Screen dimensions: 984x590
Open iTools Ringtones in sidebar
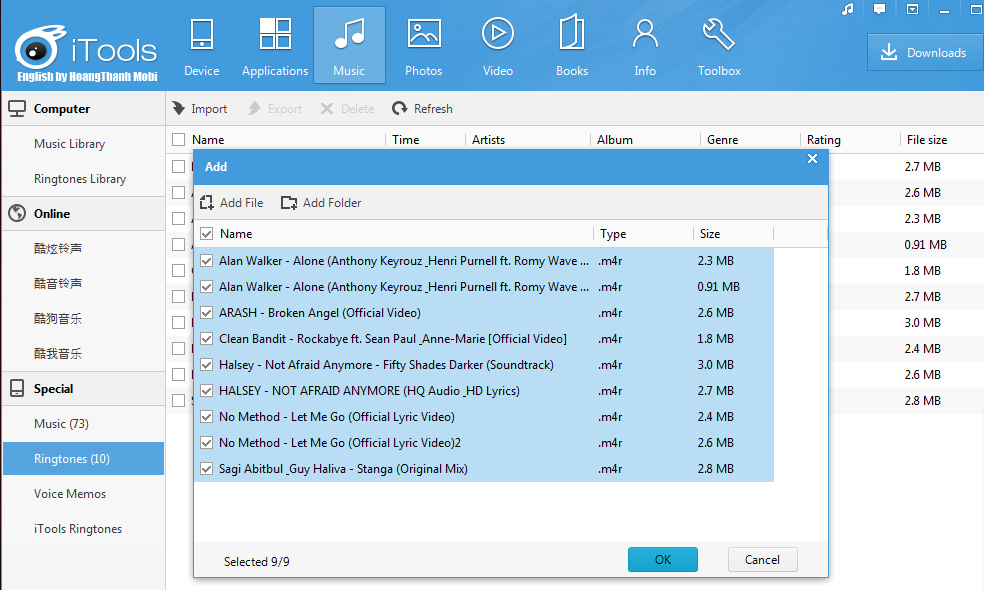(78, 529)
